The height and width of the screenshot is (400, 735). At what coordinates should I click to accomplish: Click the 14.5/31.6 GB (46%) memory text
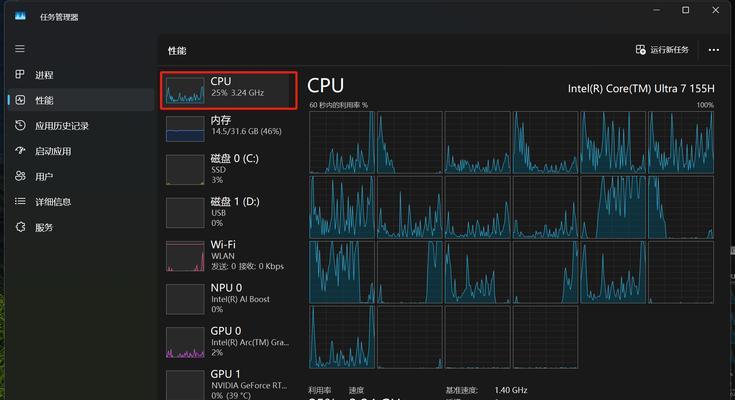246,131
